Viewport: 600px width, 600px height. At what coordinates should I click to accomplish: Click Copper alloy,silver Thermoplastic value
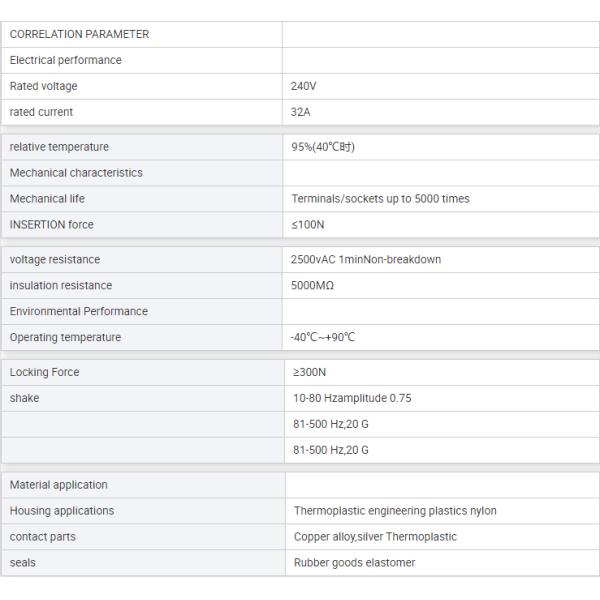click(375, 537)
